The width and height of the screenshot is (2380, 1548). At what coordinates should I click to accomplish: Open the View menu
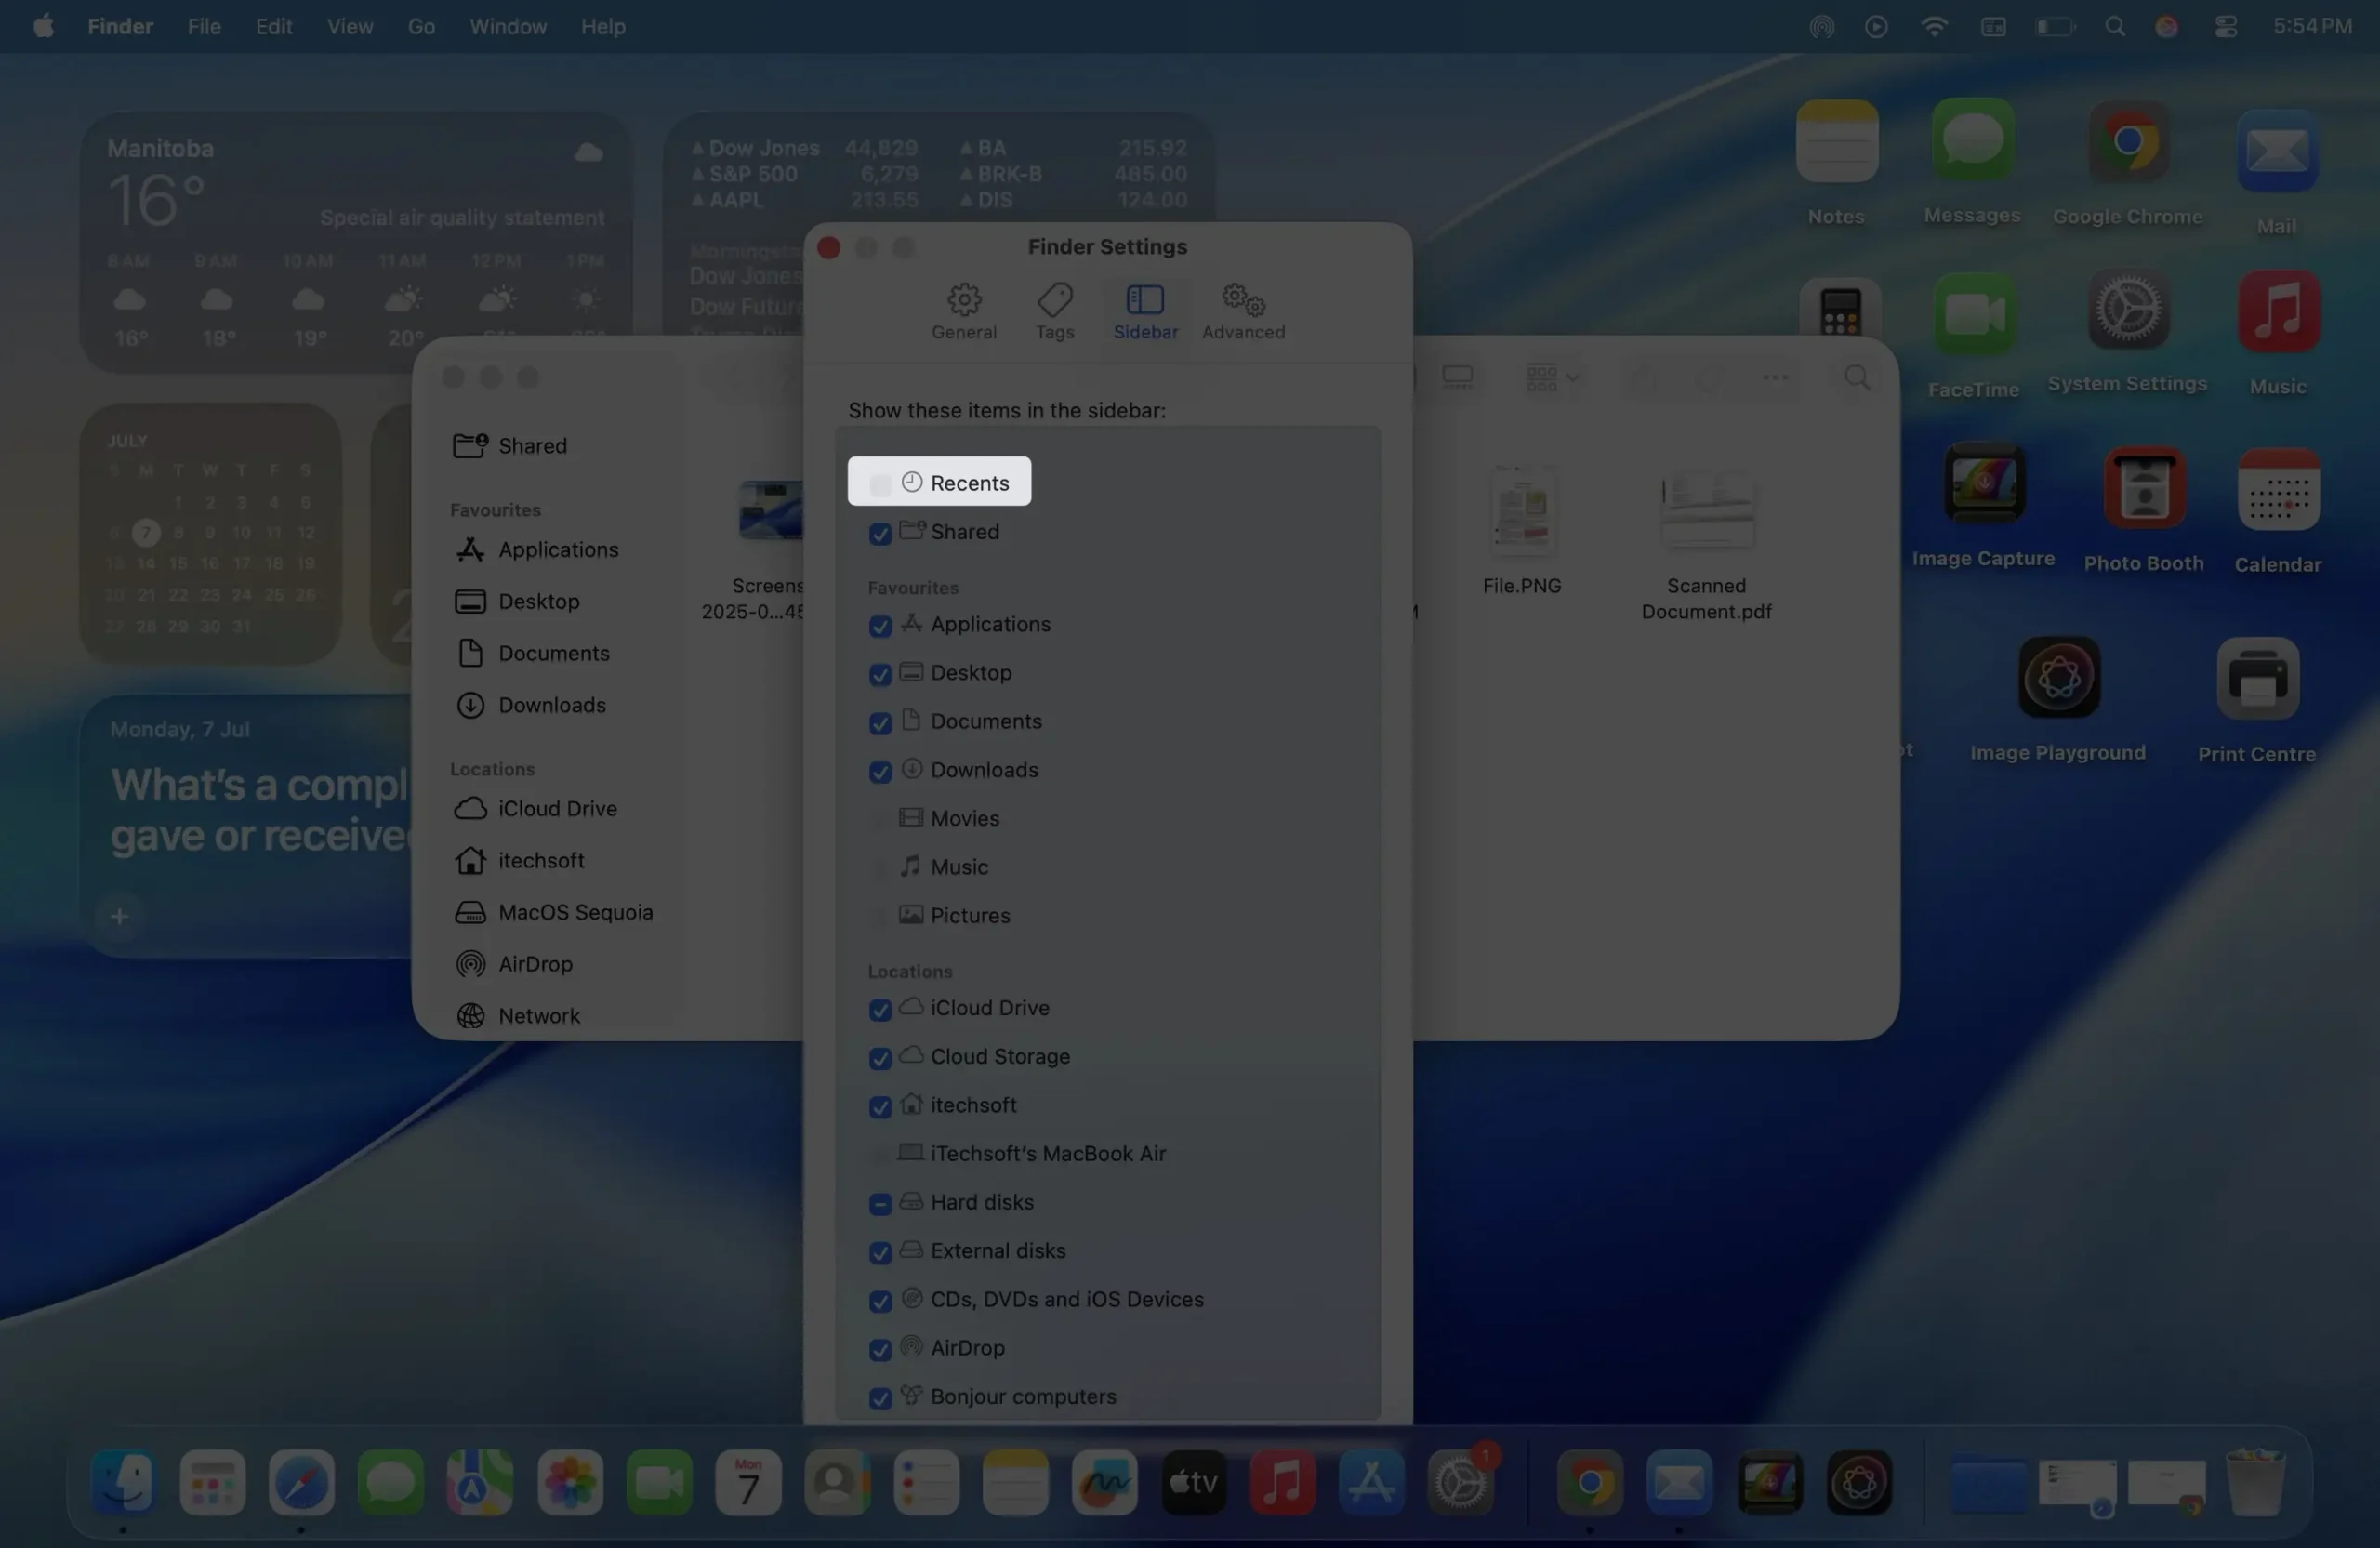coord(349,27)
